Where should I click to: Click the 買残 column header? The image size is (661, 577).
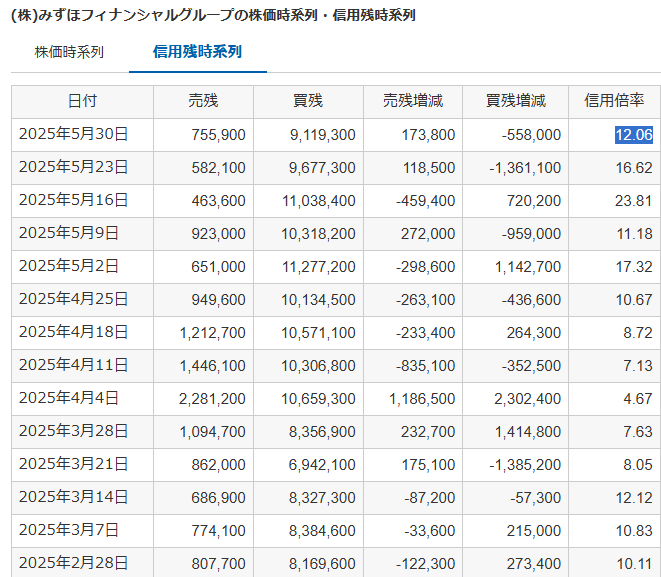point(308,101)
